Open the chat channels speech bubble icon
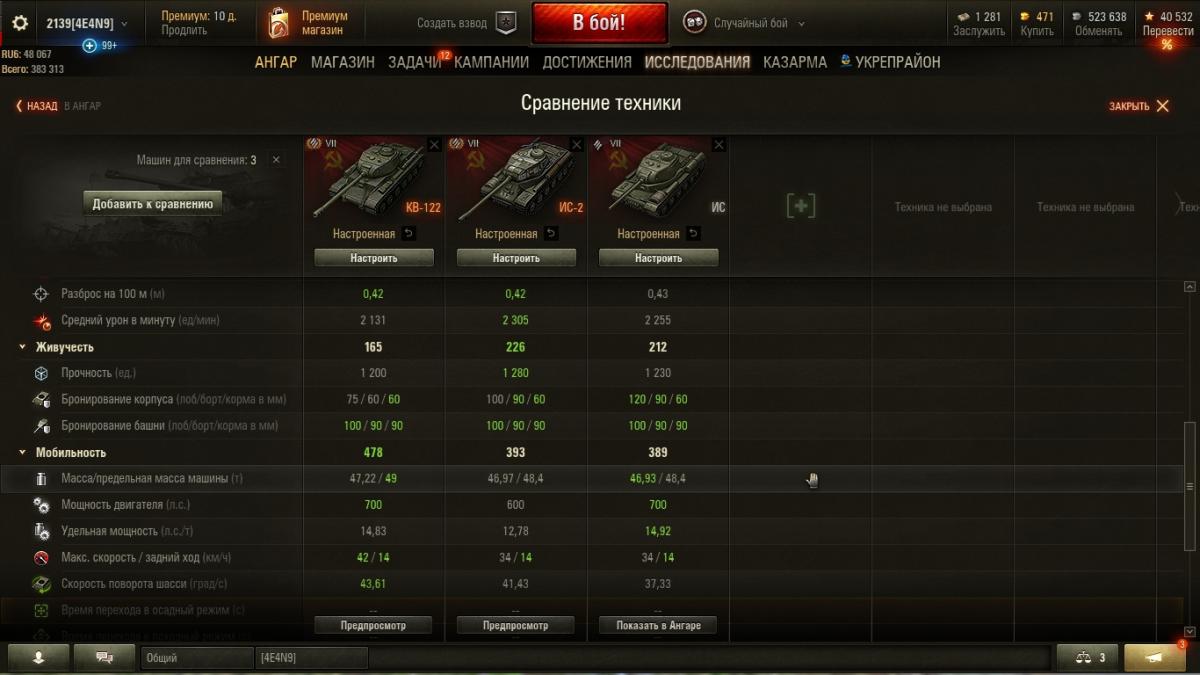 click(104, 657)
